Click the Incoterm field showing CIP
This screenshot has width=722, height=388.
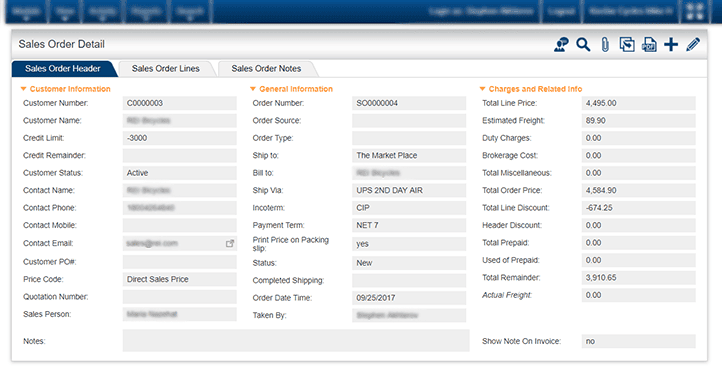(x=409, y=208)
